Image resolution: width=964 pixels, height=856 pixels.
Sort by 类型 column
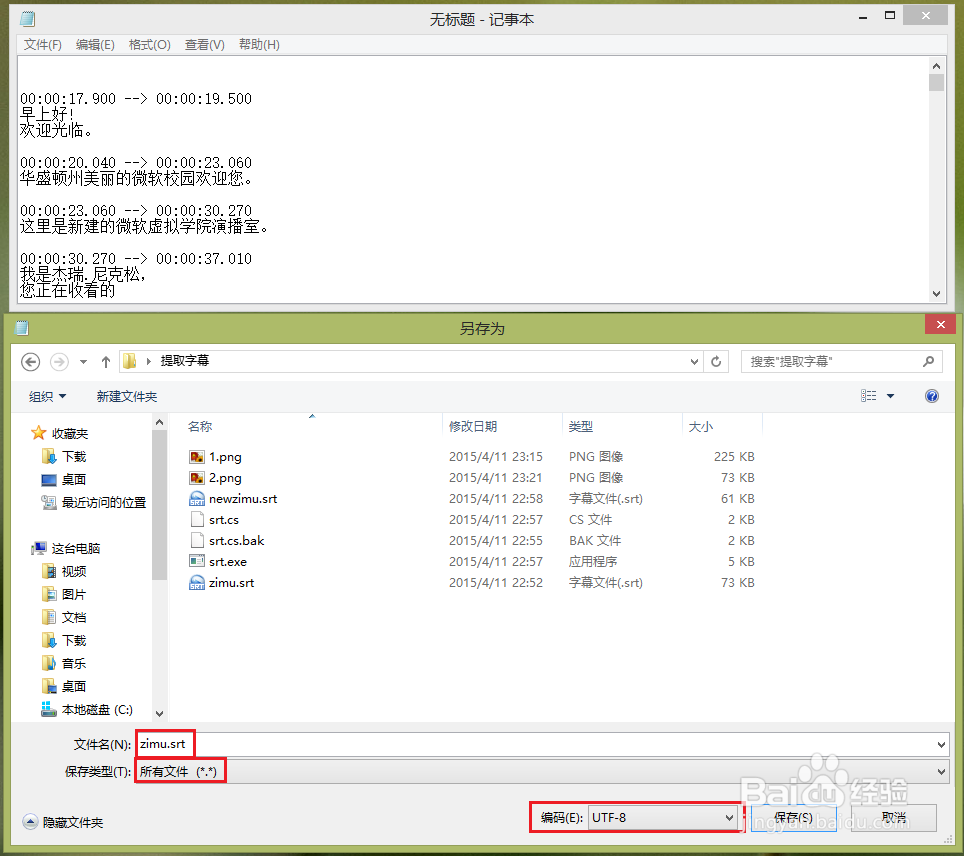point(581,426)
